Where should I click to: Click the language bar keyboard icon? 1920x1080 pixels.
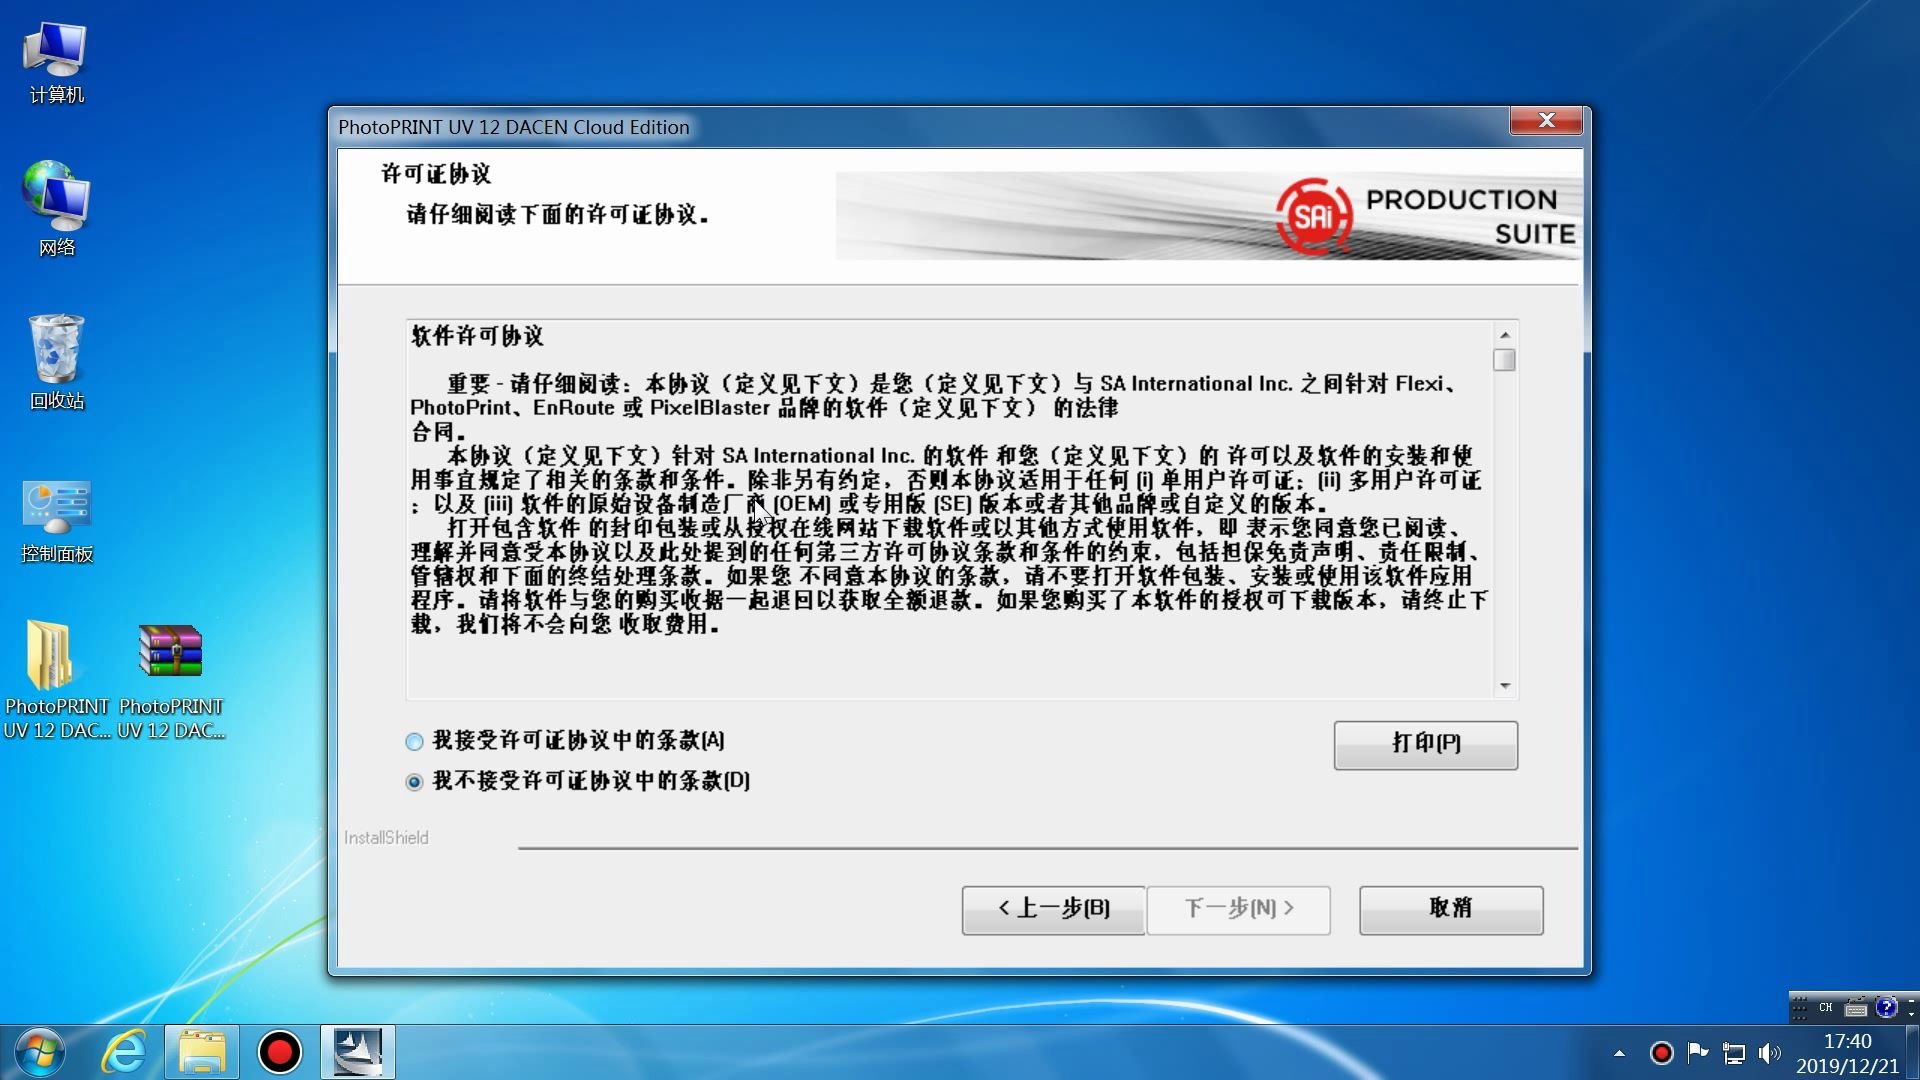point(1856,1008)
